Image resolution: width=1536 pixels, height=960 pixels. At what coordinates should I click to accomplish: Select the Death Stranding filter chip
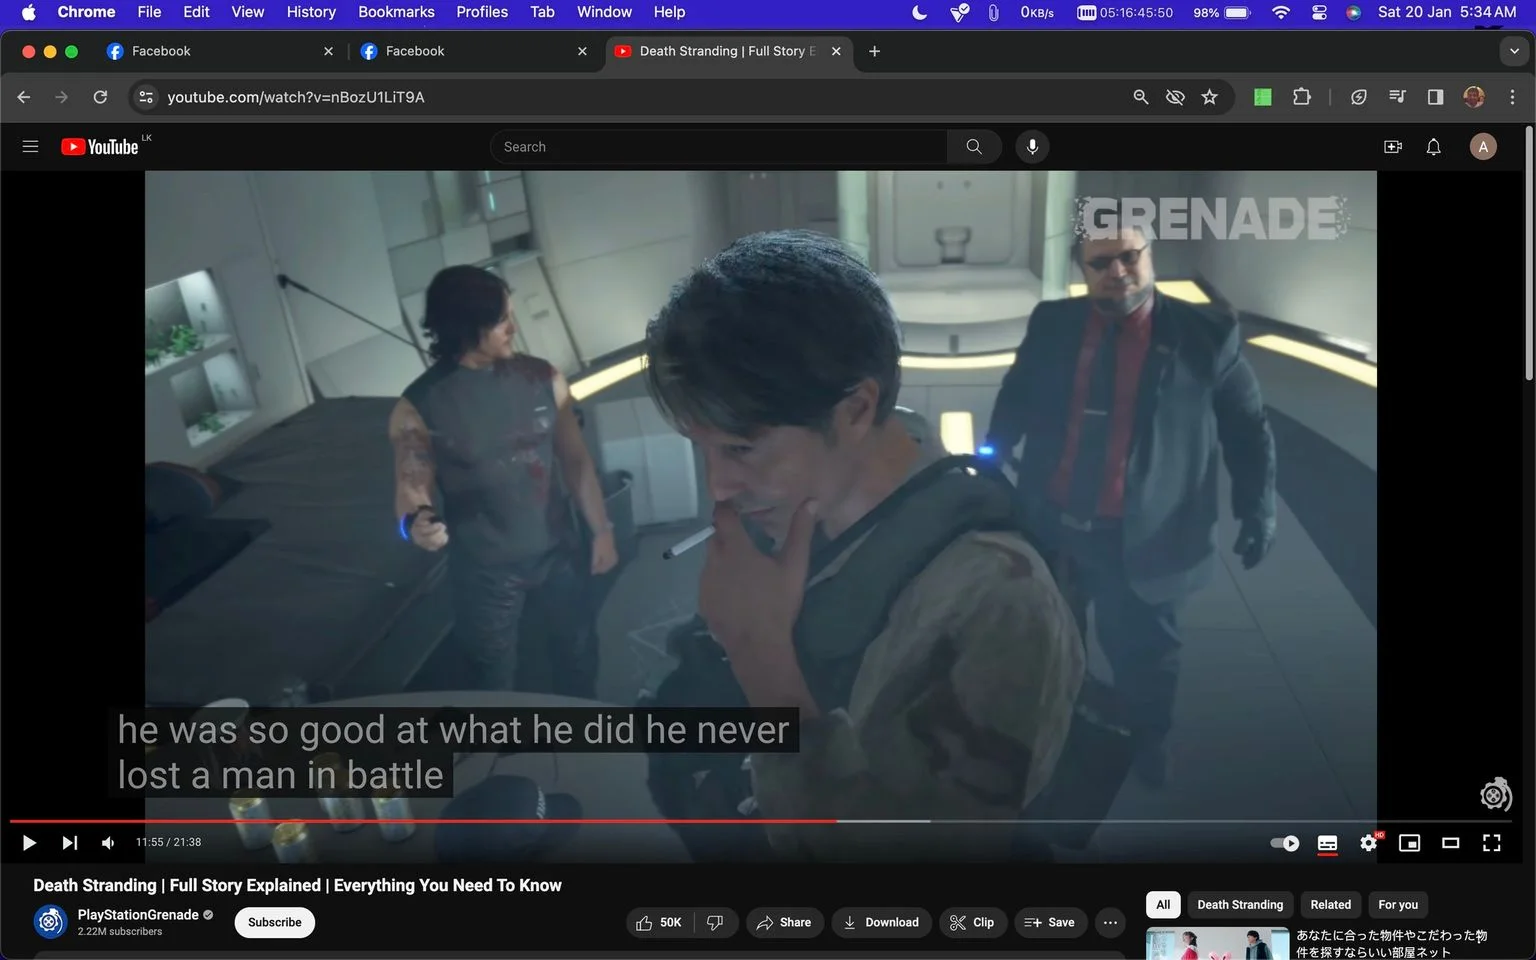pyautogui.click(x=1240, y=904)
